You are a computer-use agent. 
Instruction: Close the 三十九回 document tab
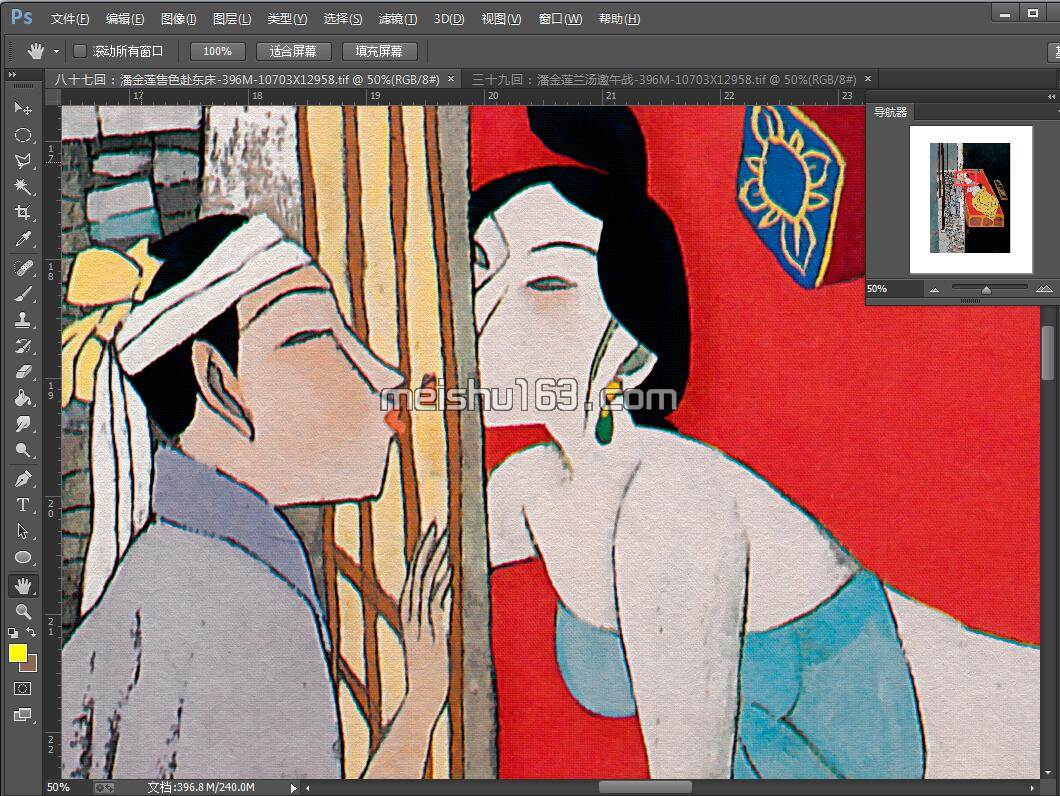tap(868, 79)
